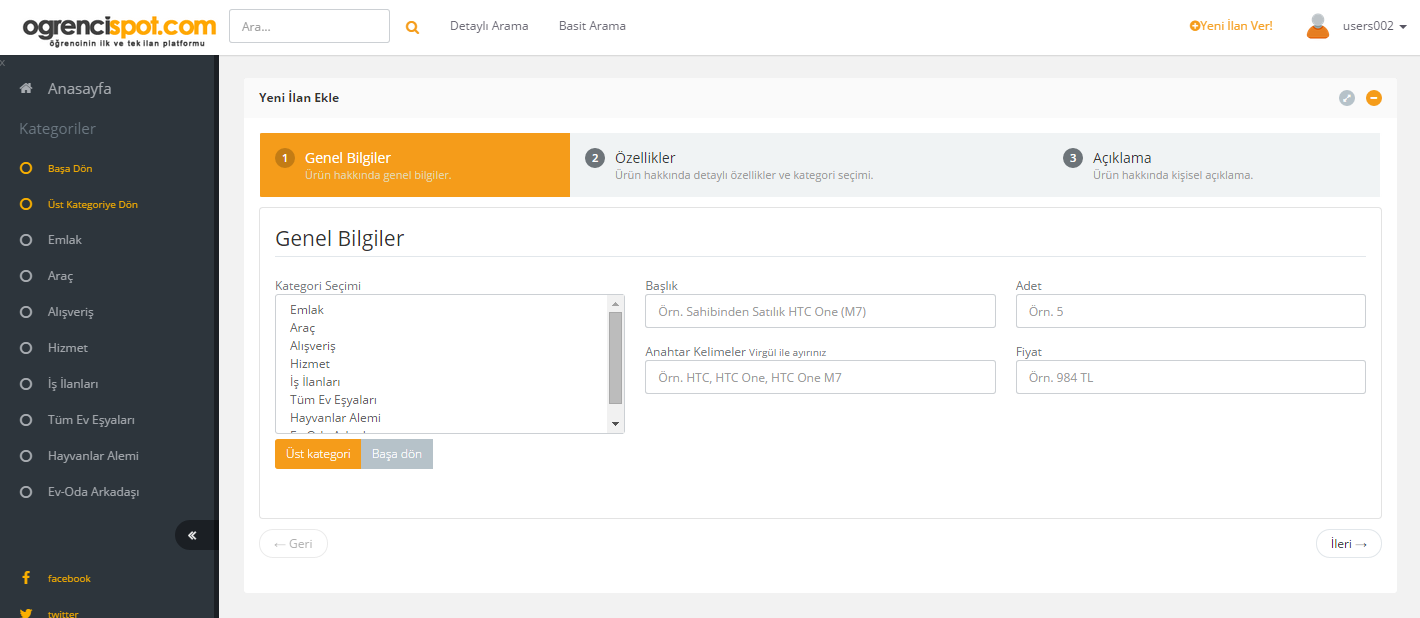This screenshot has height=618, width=1420.
Task: Open İş İlanları category in sidebar
Action: (x=73, y=384)
